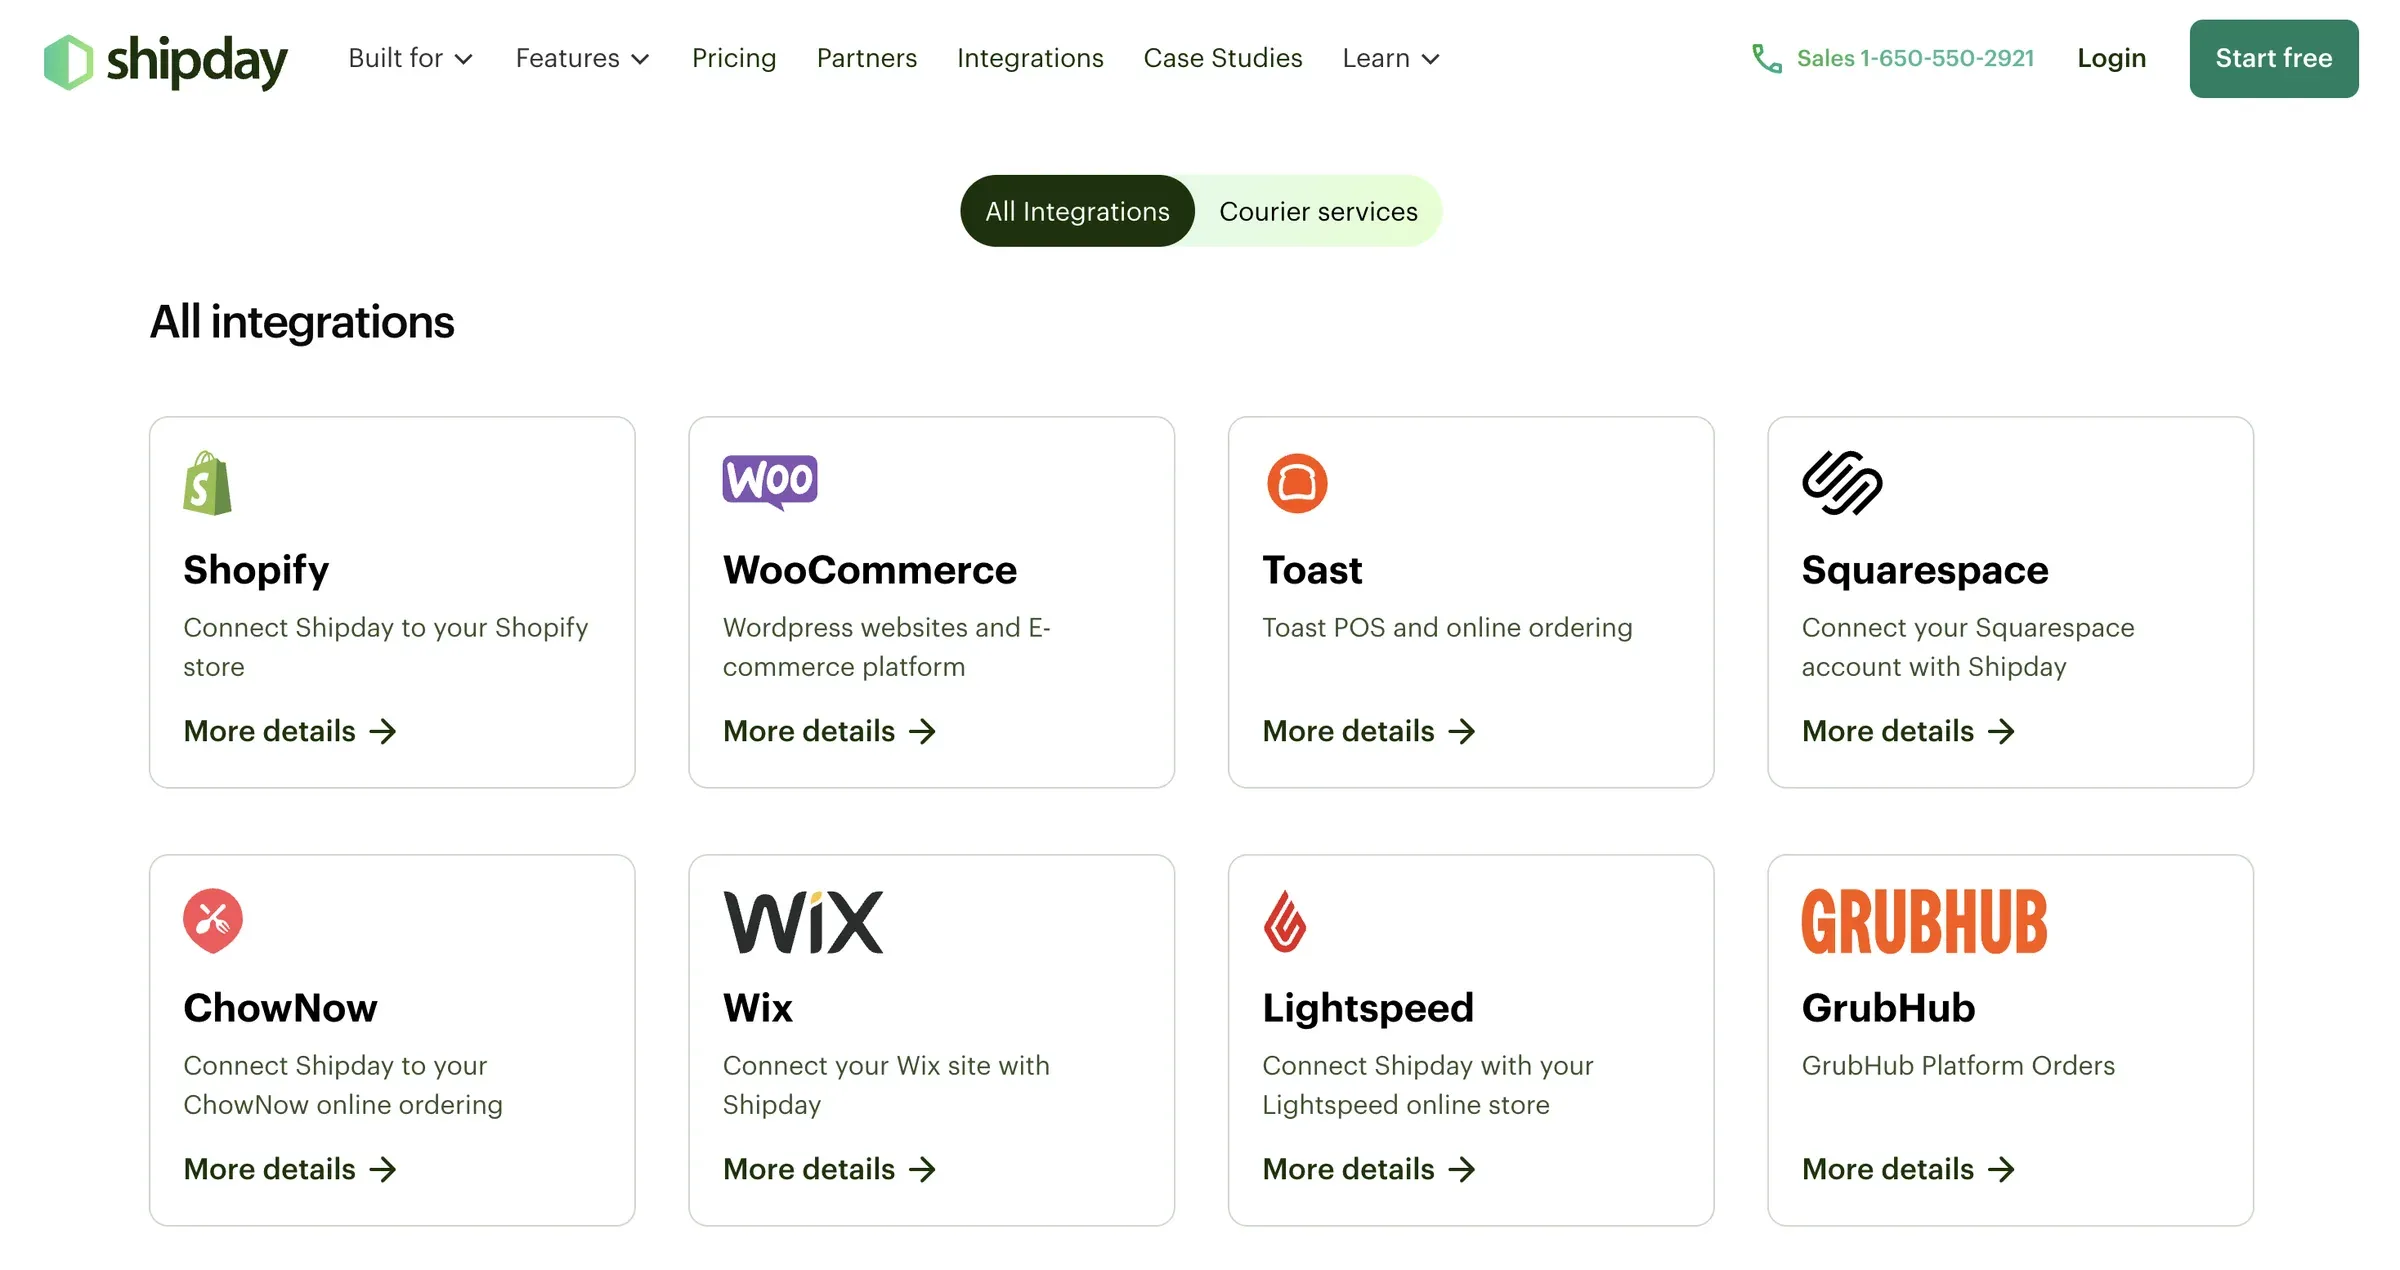Click the All integrations heading
The width and height of the screenshot is (2400, 1270).
(302, 322)
